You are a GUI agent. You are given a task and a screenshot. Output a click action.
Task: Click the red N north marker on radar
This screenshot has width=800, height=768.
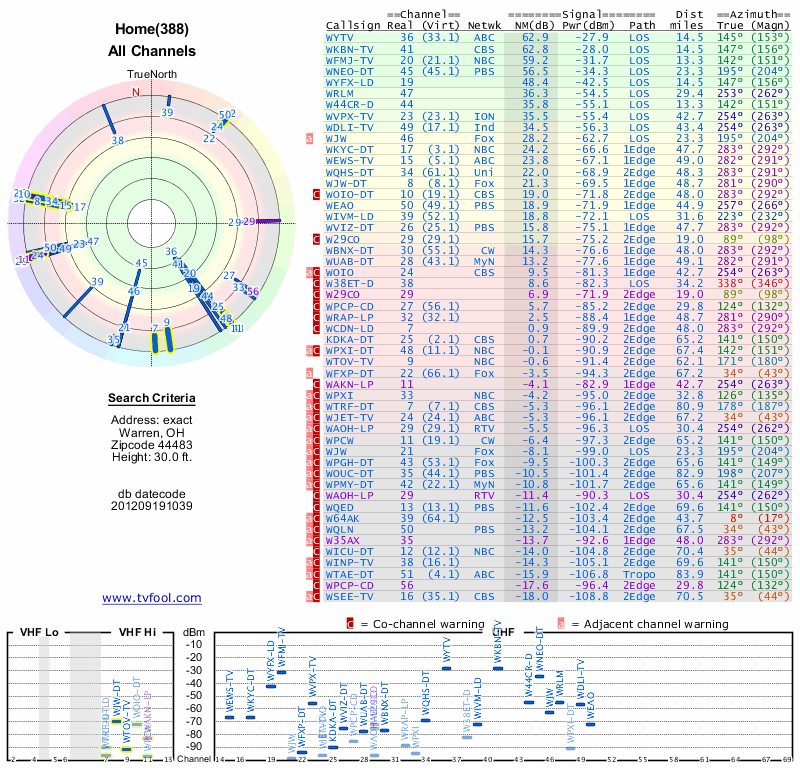coord(137,92)
